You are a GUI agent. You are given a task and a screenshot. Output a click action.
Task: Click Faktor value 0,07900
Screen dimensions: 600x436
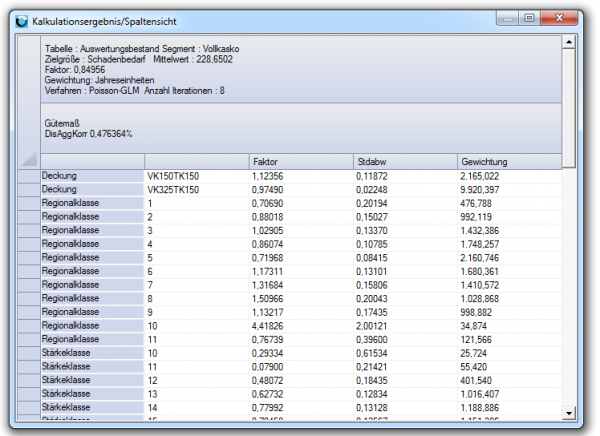coord(267,367)
